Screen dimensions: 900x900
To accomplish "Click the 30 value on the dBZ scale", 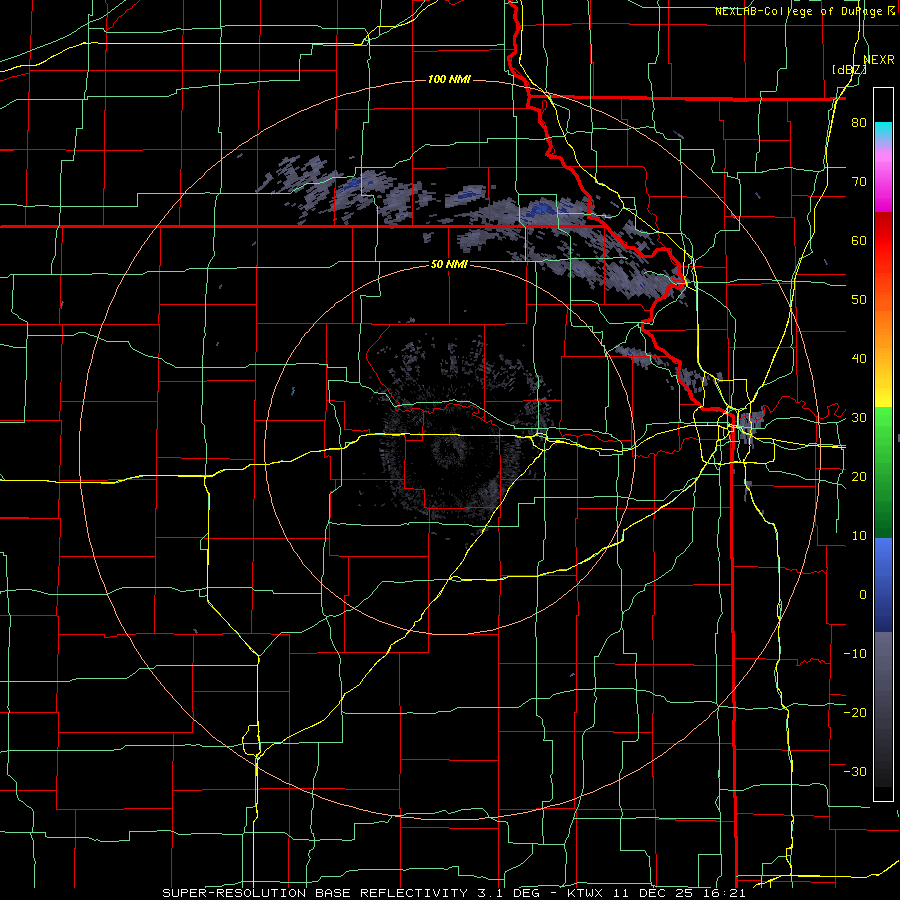I will (859, 417).
